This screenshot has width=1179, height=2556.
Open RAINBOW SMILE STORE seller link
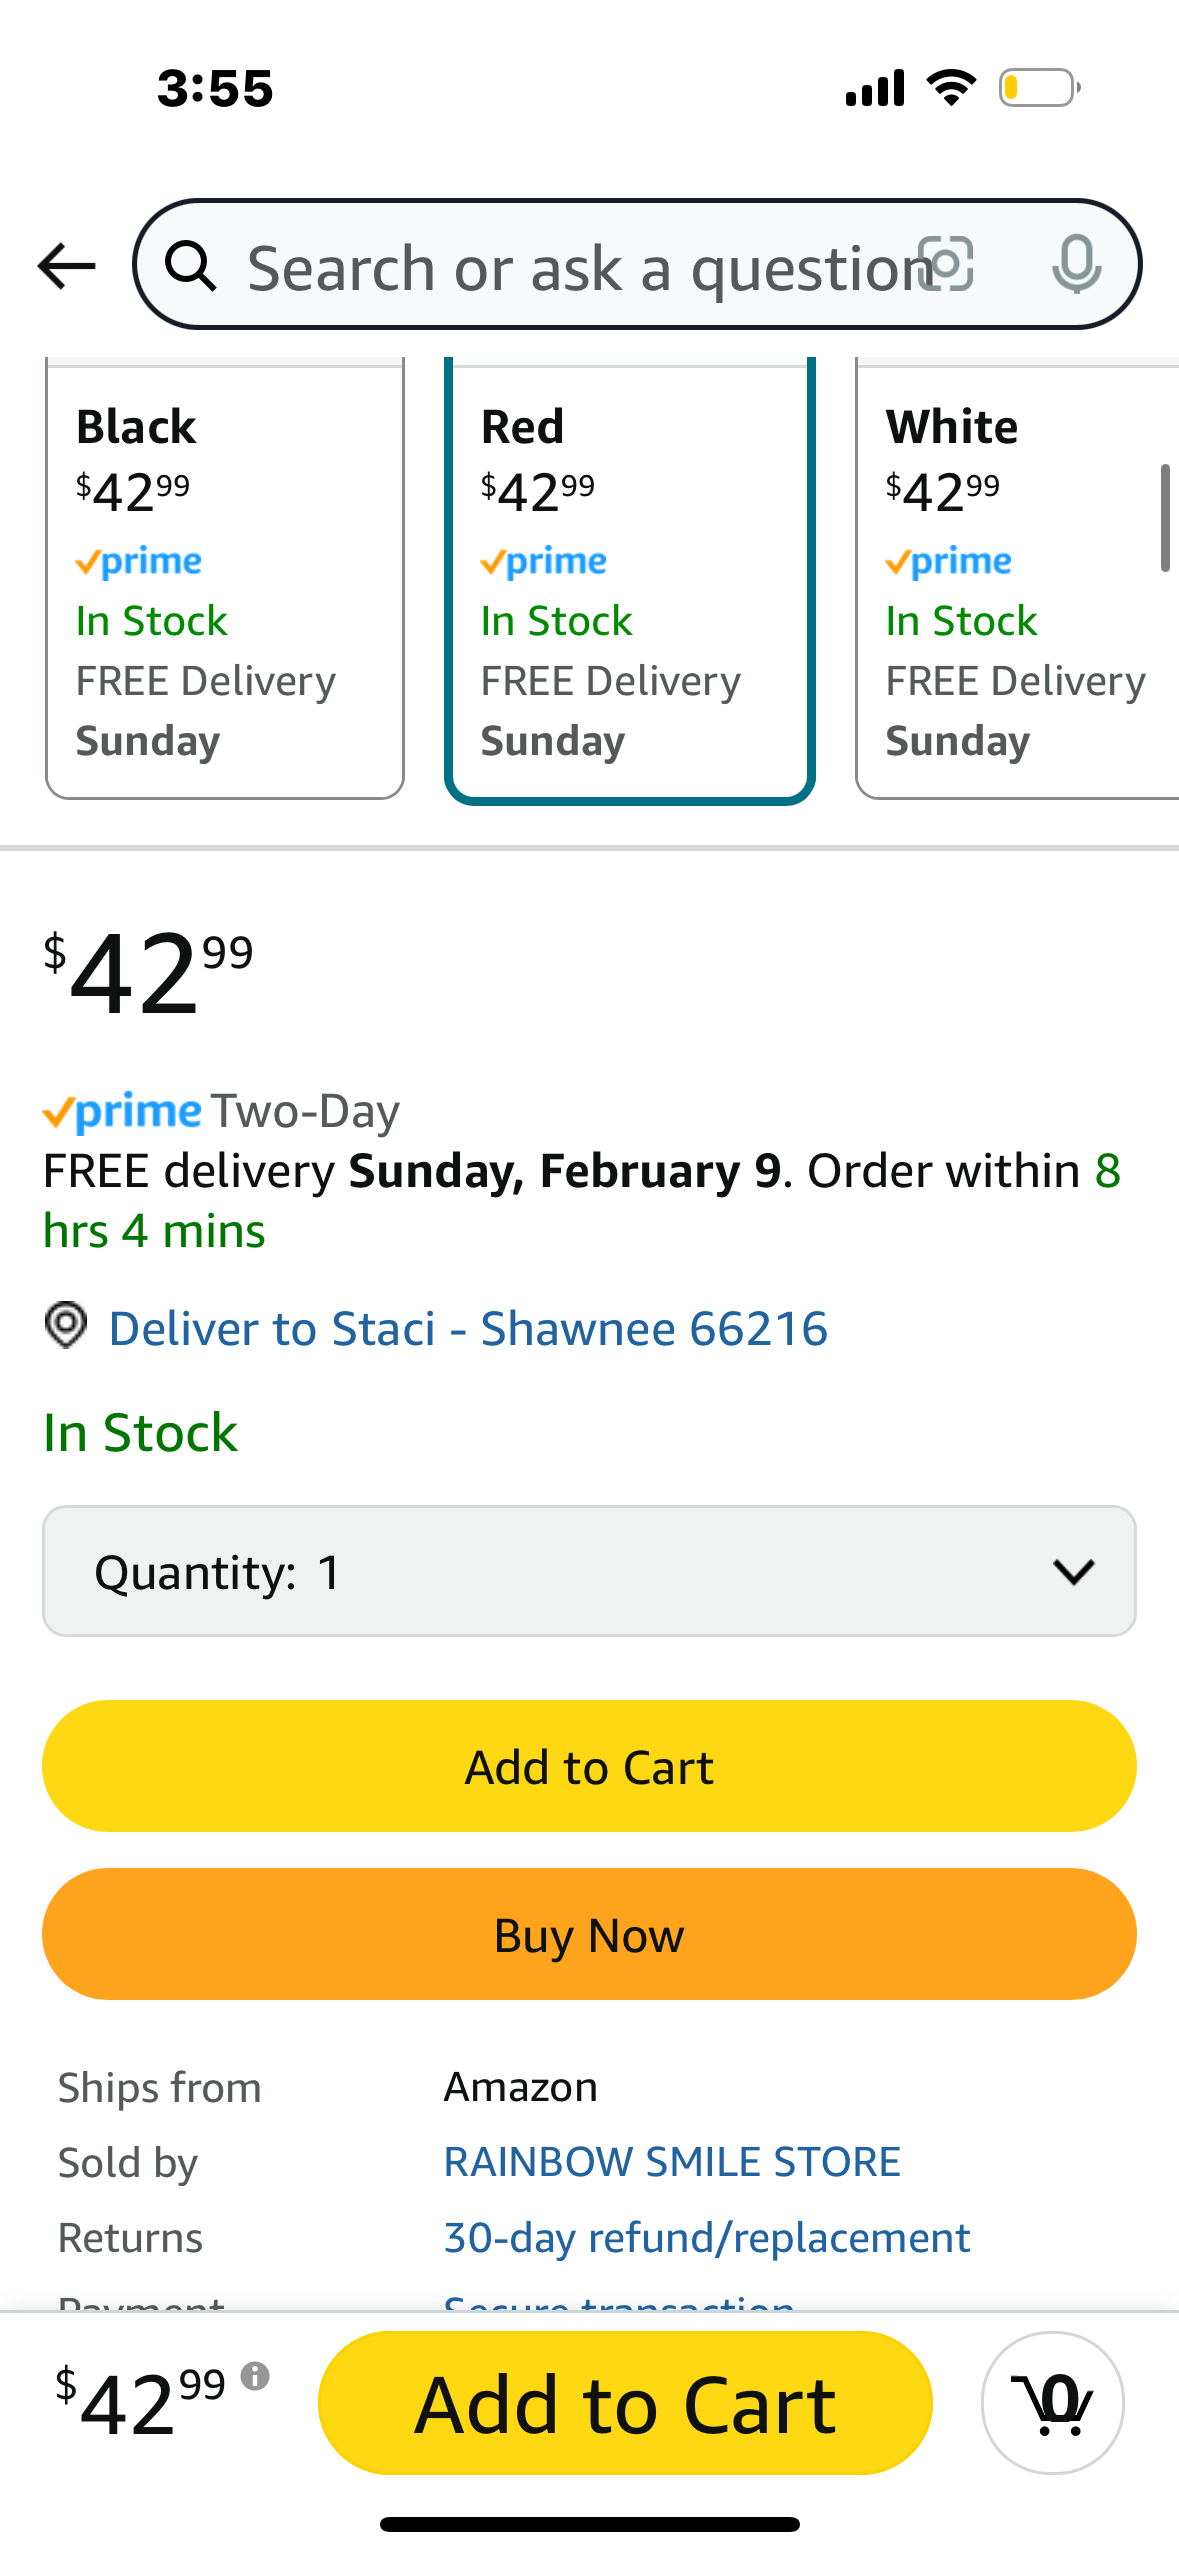click(672, 2162)
